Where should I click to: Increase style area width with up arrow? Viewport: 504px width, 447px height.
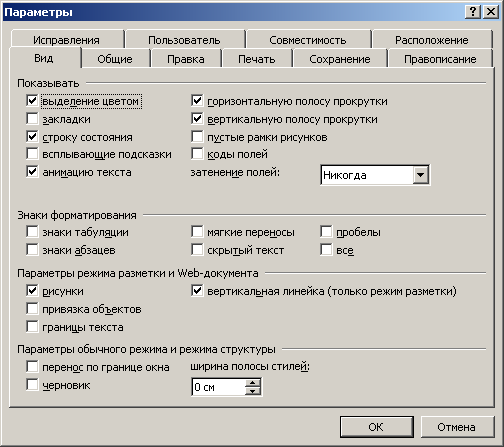coord(253,383)
